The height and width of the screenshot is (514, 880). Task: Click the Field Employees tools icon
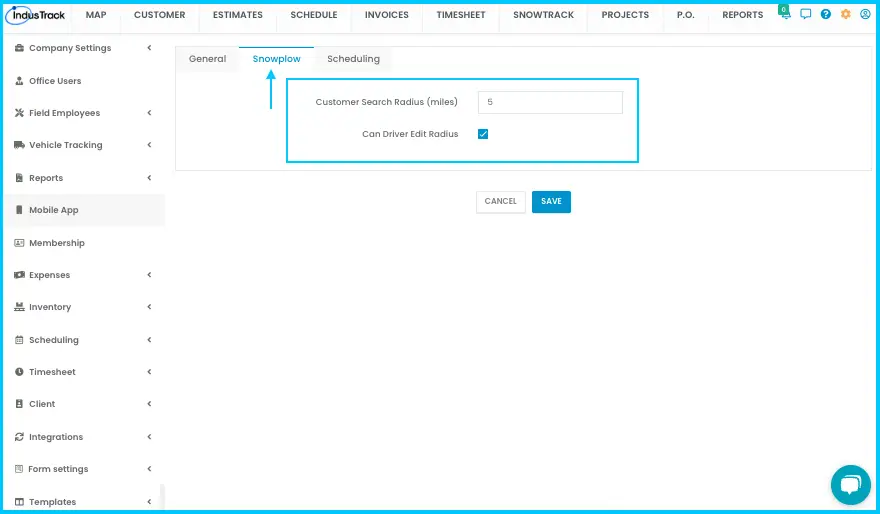tap(19, 113)
